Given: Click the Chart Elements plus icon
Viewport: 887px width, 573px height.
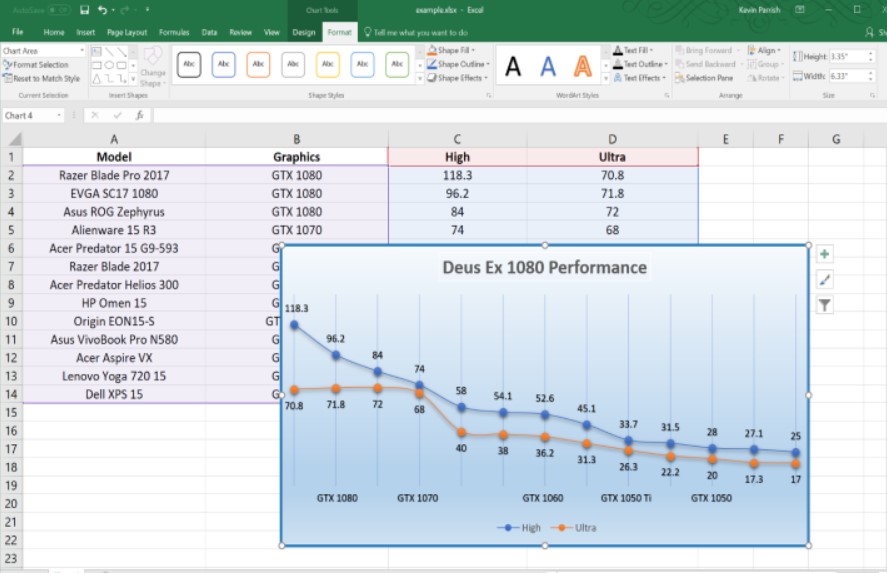Looking at the screenshot, I should click(825, 254).
